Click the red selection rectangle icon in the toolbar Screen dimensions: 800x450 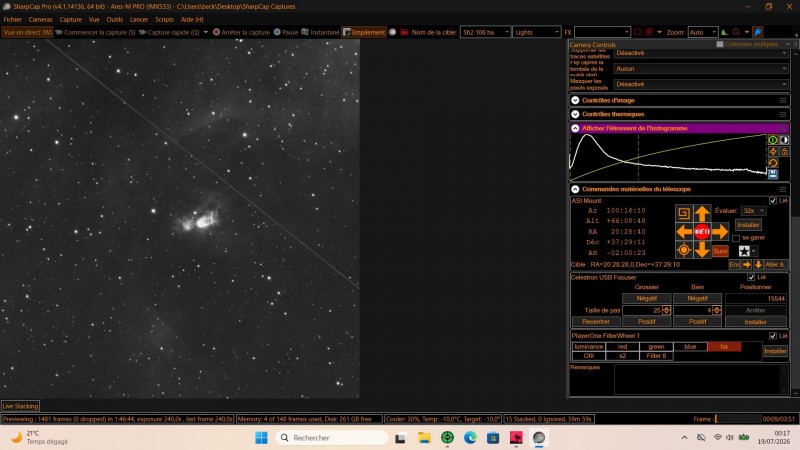(637, 32)
